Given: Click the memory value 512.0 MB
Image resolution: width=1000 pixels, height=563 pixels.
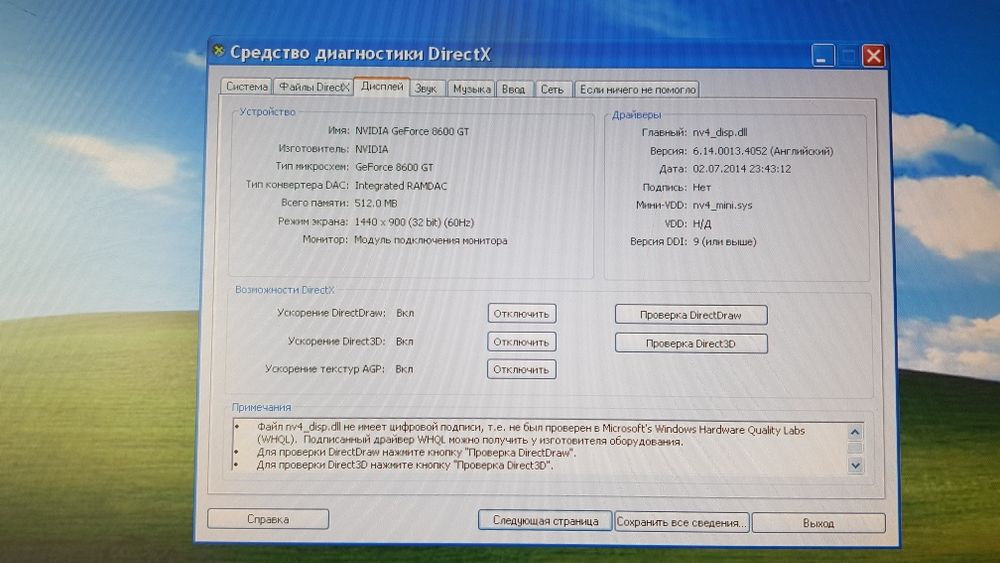Looking at the screenshot, I should (x=376, y=203).
